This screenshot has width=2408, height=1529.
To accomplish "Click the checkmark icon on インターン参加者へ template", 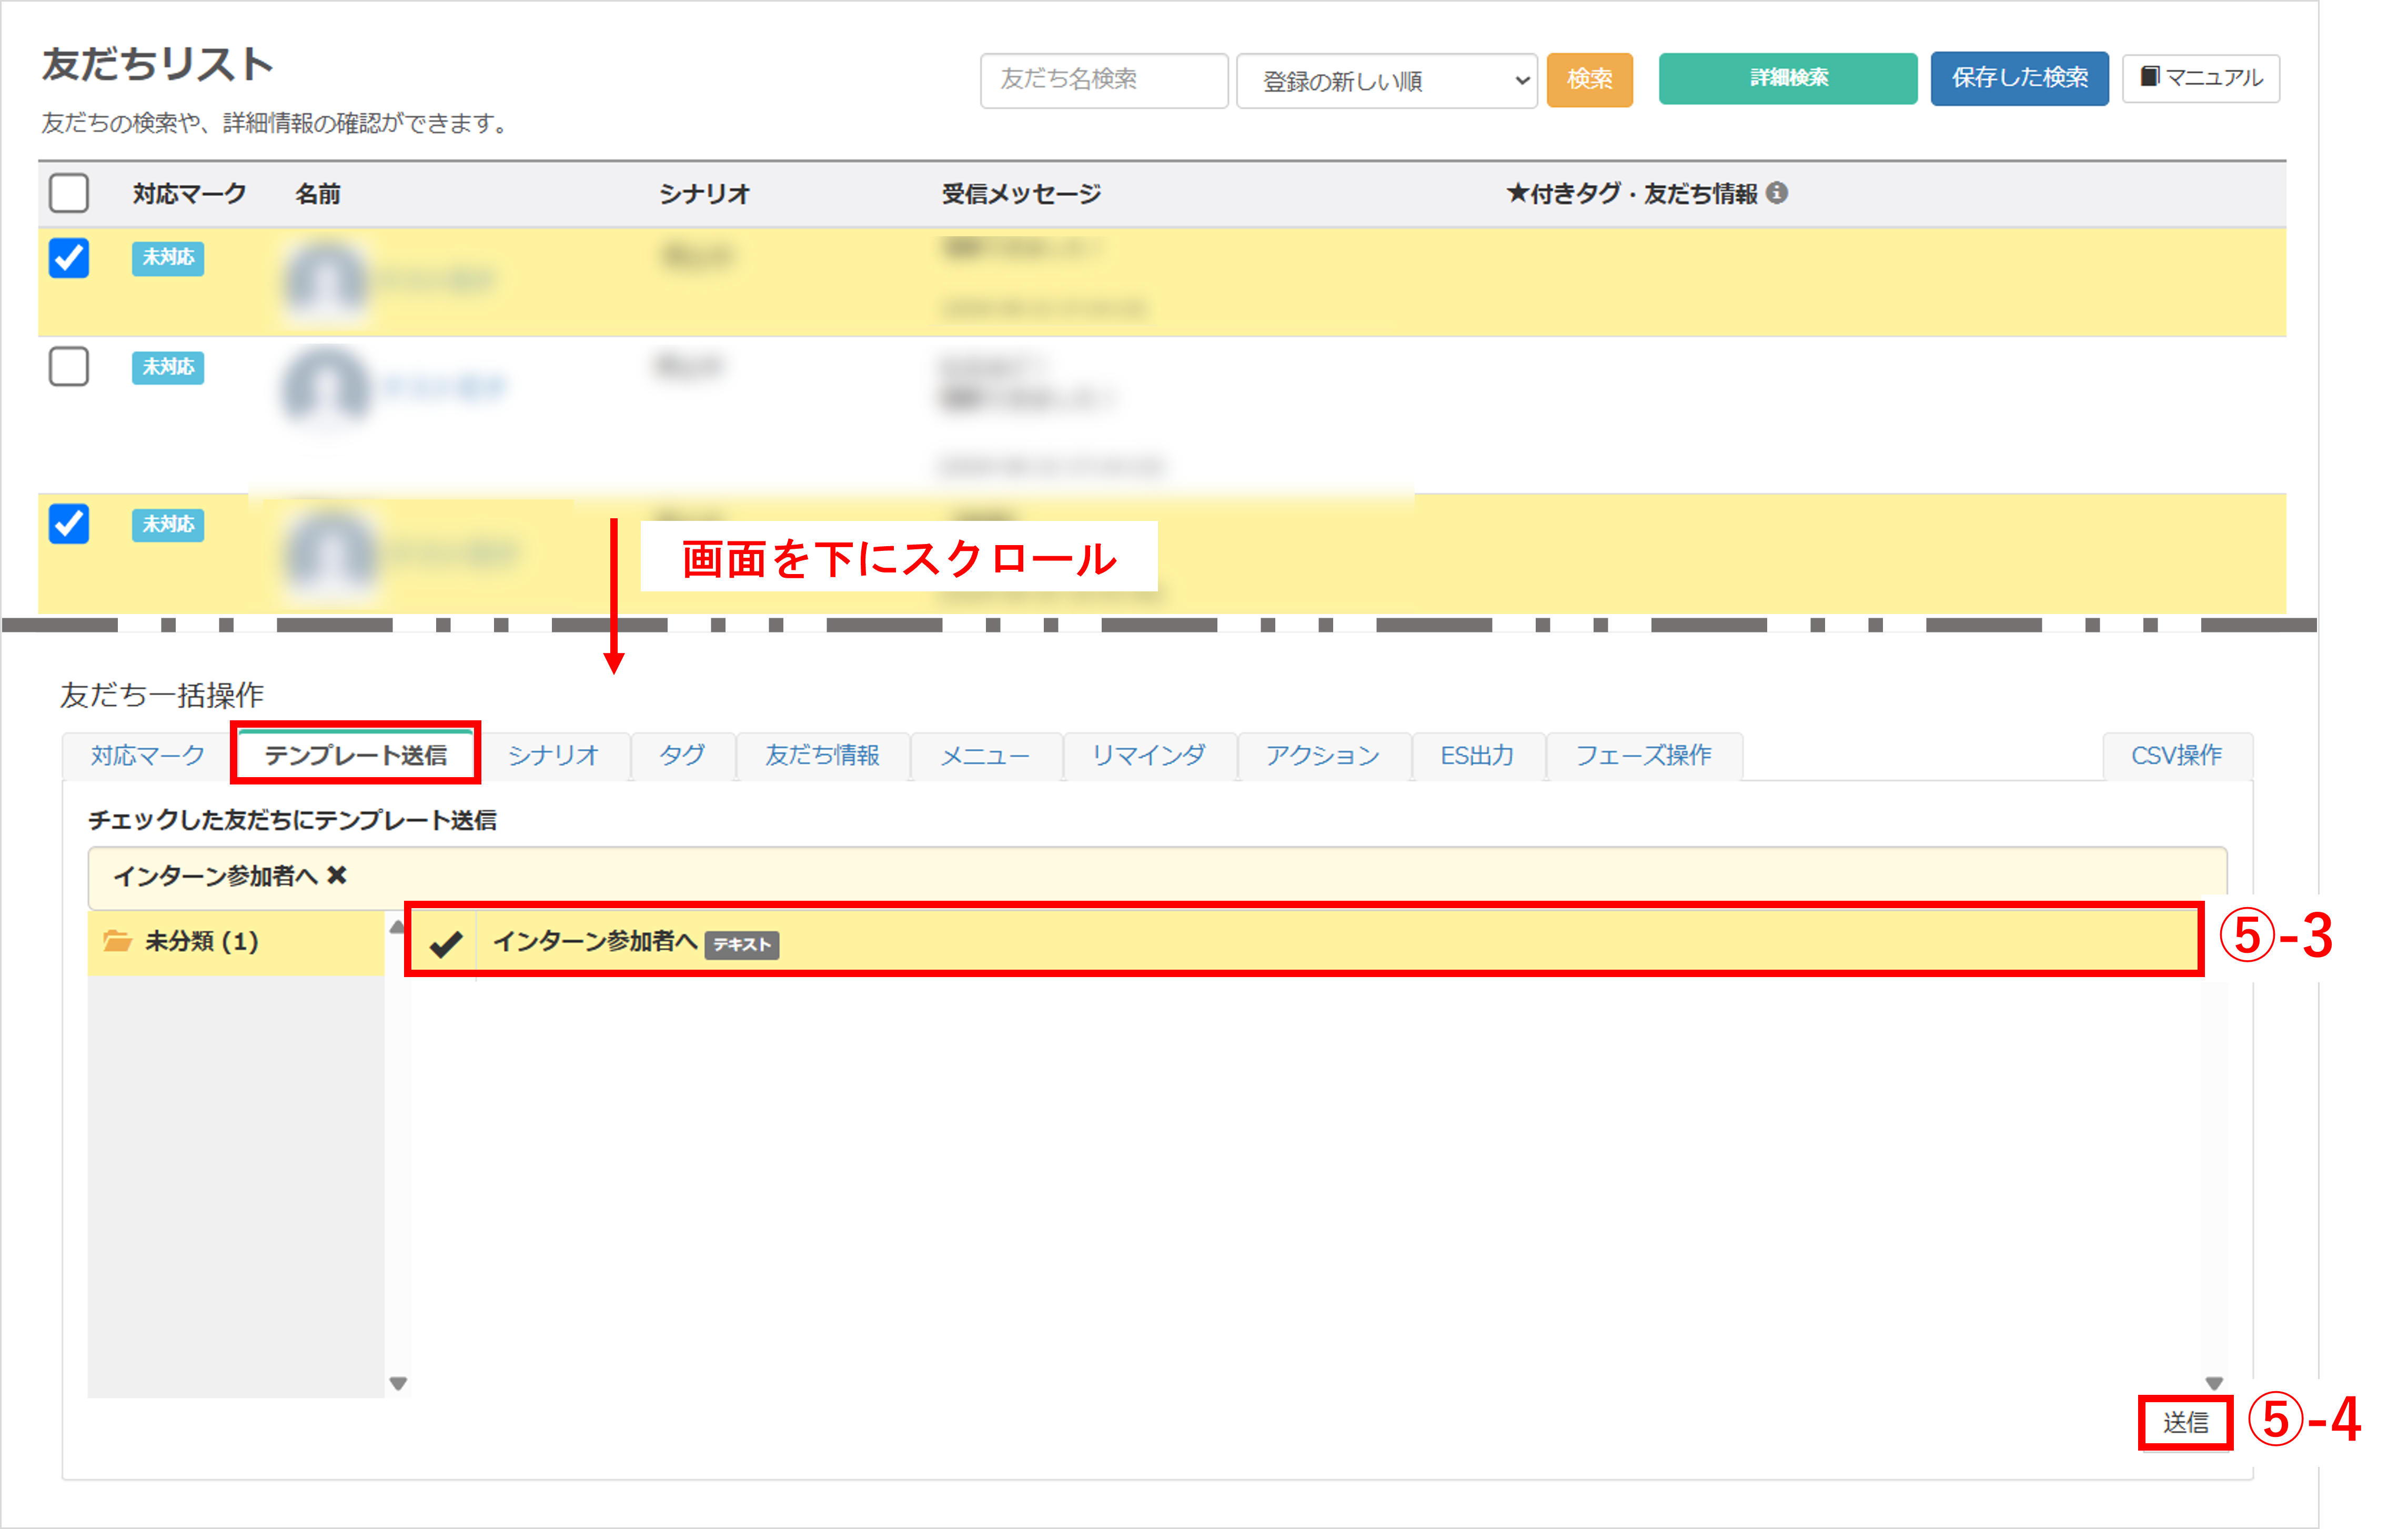I will click(445, 943).
